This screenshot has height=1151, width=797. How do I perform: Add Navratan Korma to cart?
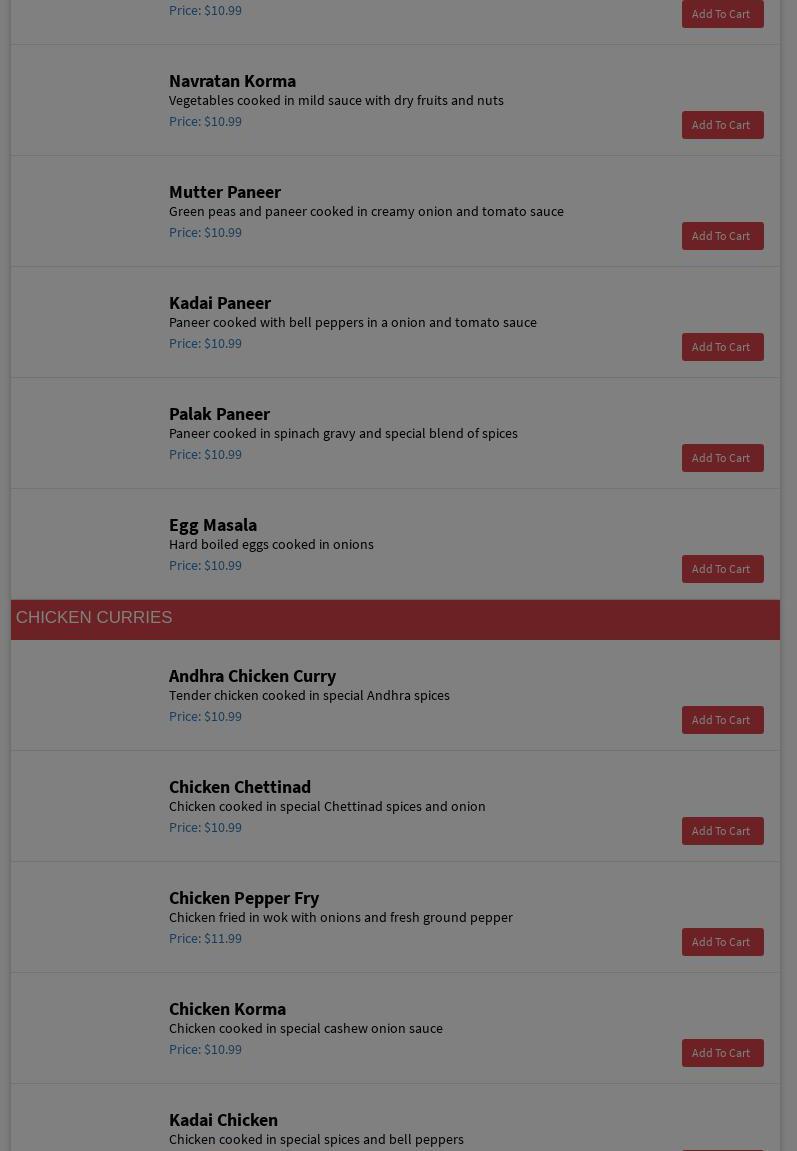pyautogui.click(x=722, y=125)
